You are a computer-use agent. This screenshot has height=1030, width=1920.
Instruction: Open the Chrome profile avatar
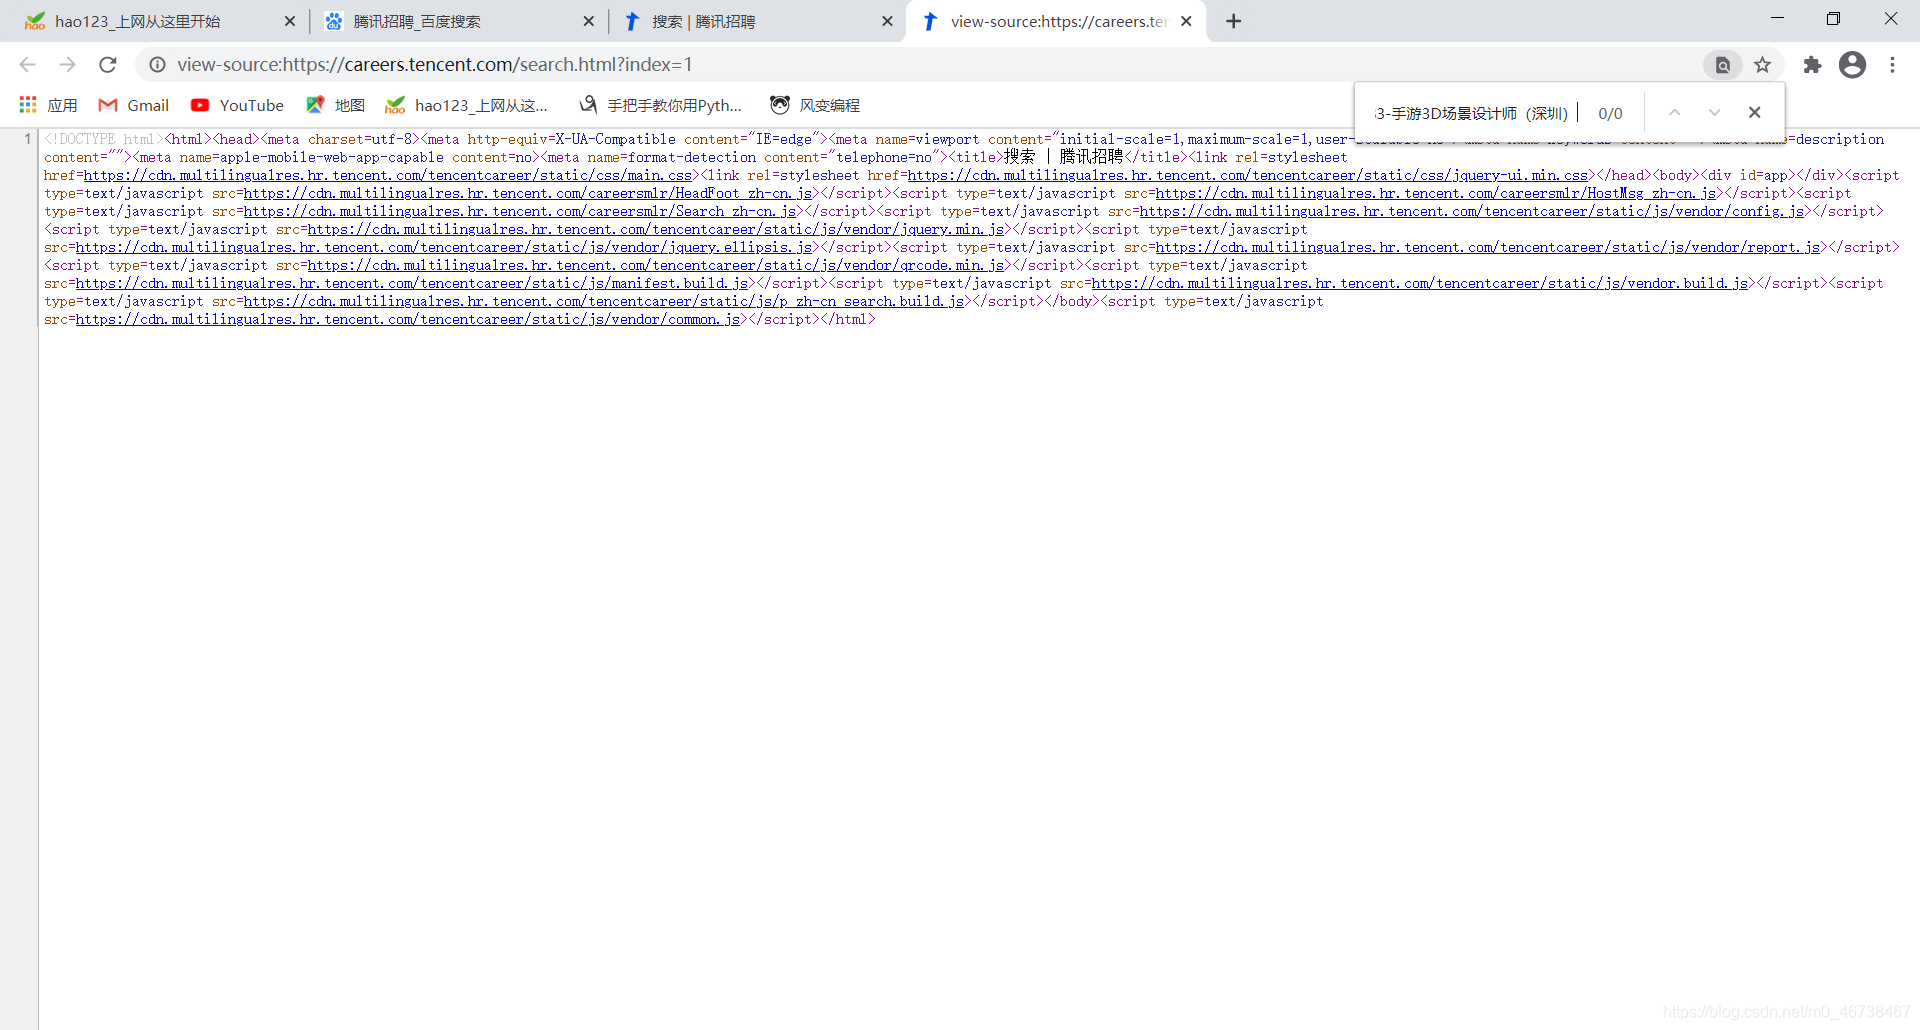[1852, 65]
